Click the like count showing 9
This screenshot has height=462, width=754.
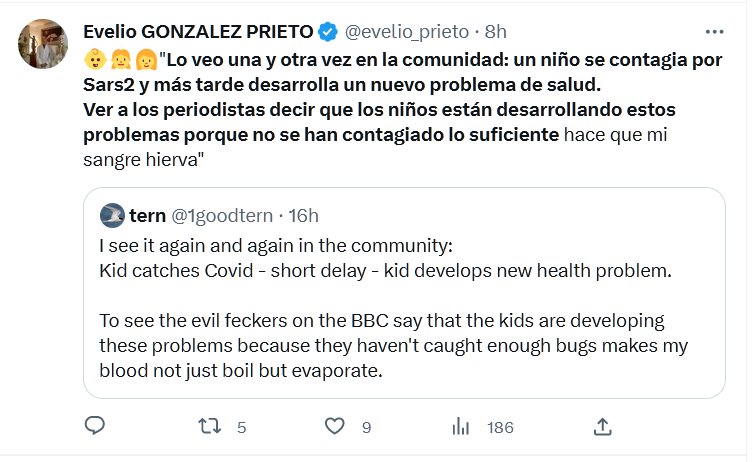click(x=366, y=427)
